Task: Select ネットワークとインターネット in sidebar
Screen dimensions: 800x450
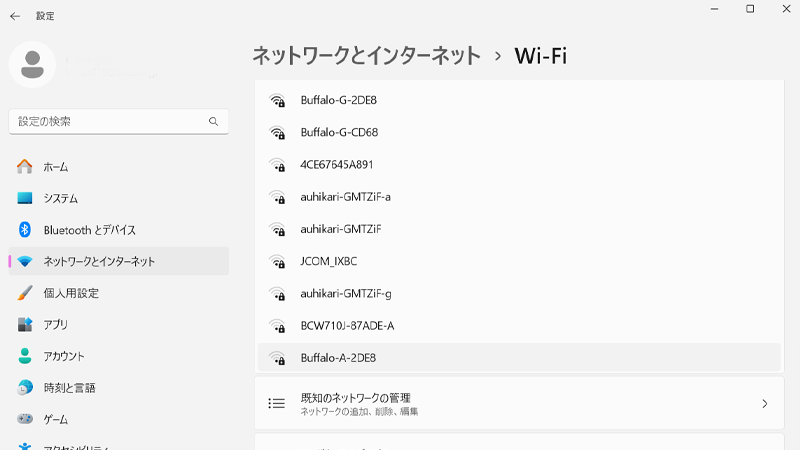Action: point(118,261)
